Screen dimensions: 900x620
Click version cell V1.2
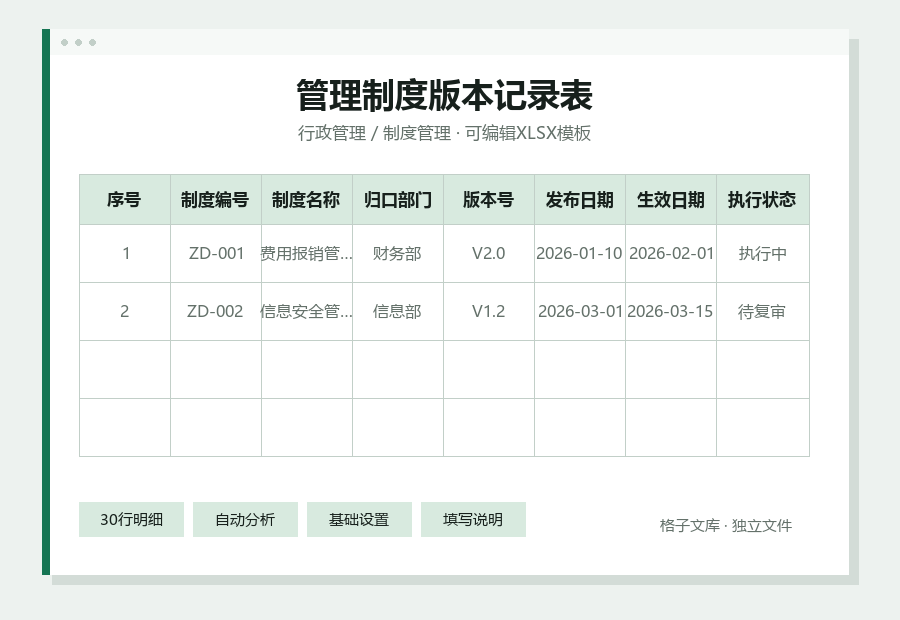(488, 311)
